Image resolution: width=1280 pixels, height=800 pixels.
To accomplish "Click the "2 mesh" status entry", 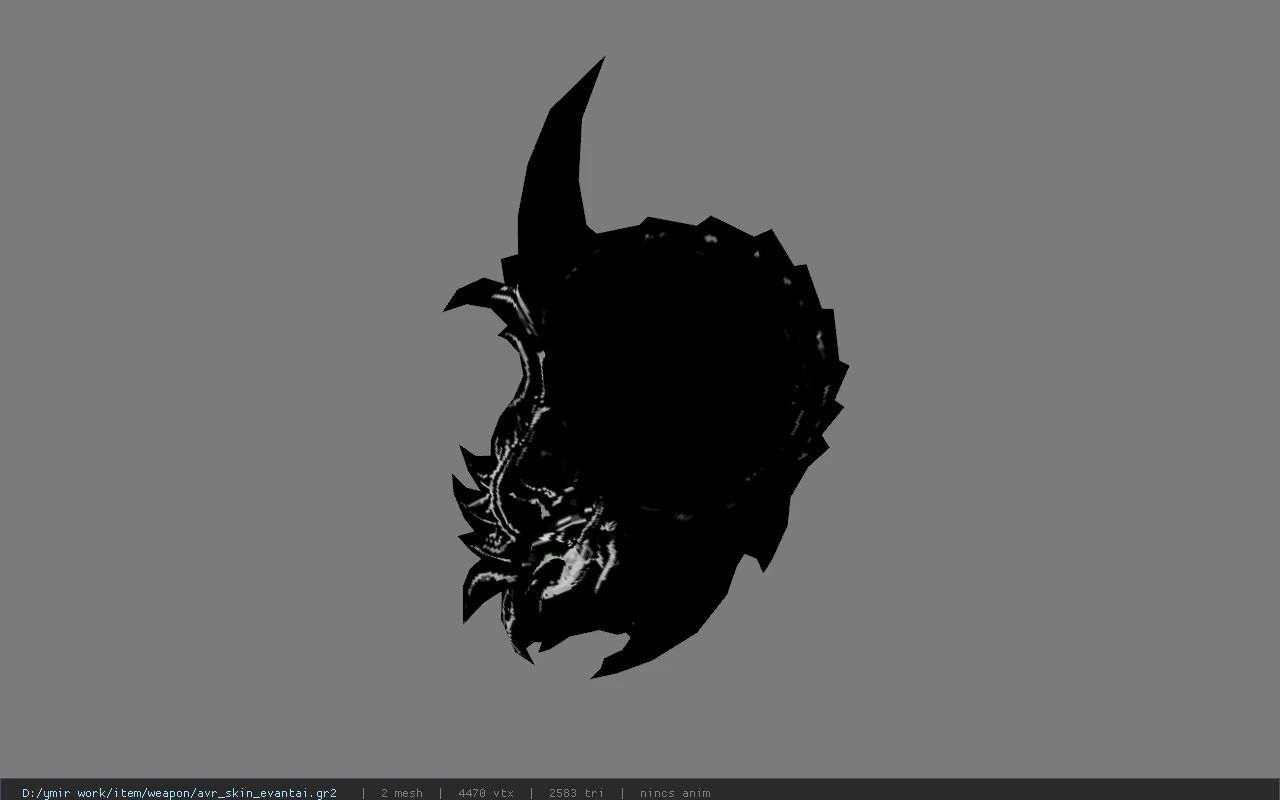I will pos(401,793).
